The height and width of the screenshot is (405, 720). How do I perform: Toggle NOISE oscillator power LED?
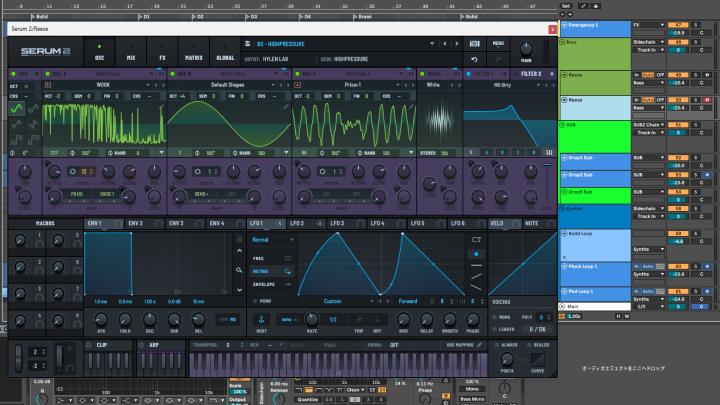point(422,73)
